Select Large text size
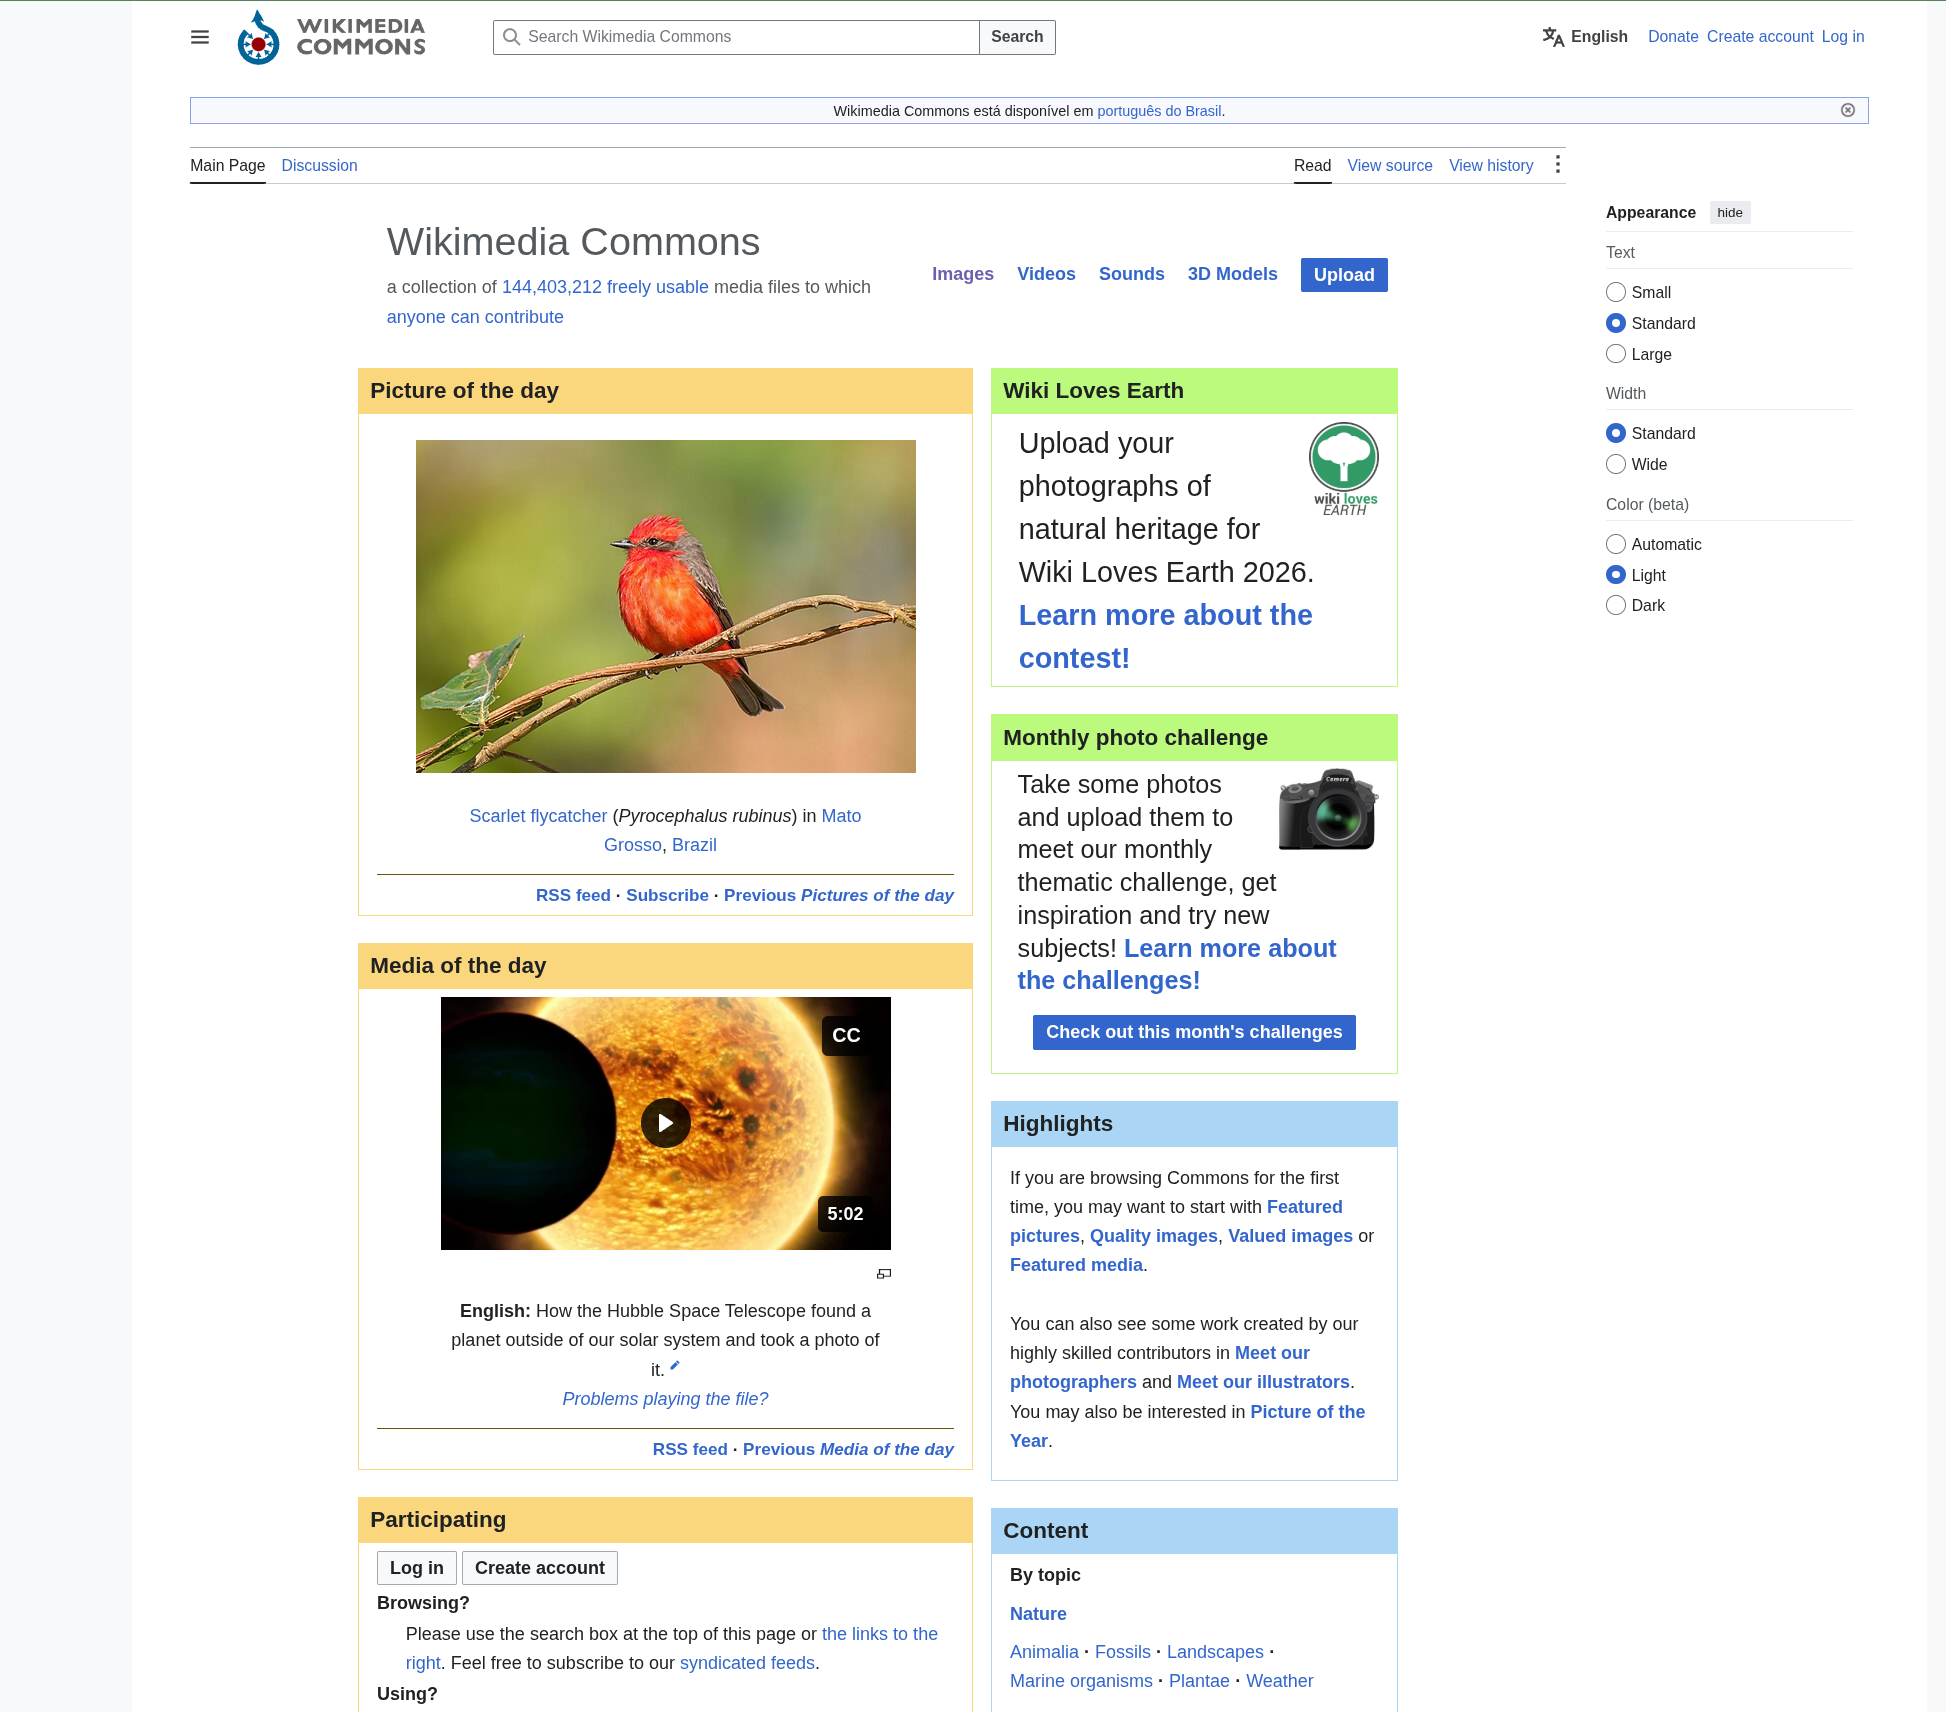This screenshot has width=1946, height=1712. point(1616,354)
